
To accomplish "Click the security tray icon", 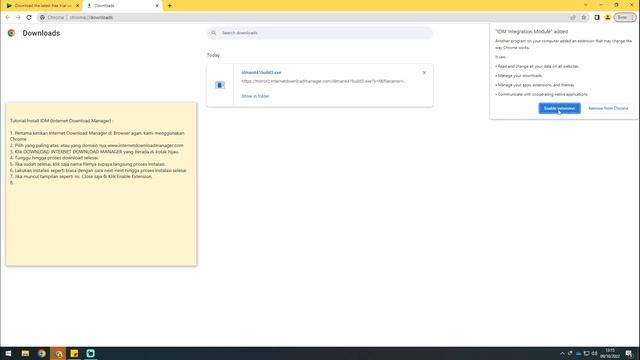I will coord(570,353).
